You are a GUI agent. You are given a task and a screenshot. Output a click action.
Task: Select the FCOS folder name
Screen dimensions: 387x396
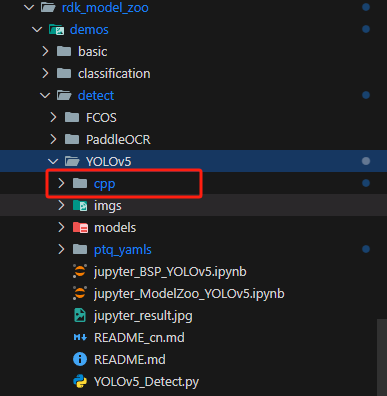coord(101,118)
